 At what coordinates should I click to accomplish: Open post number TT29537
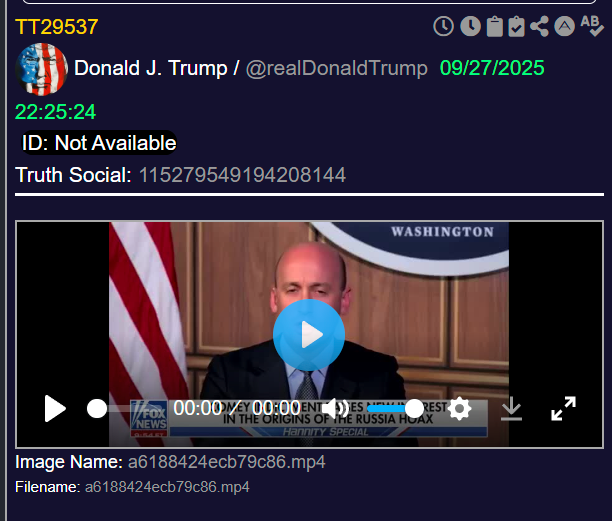(x=57, y=27)
